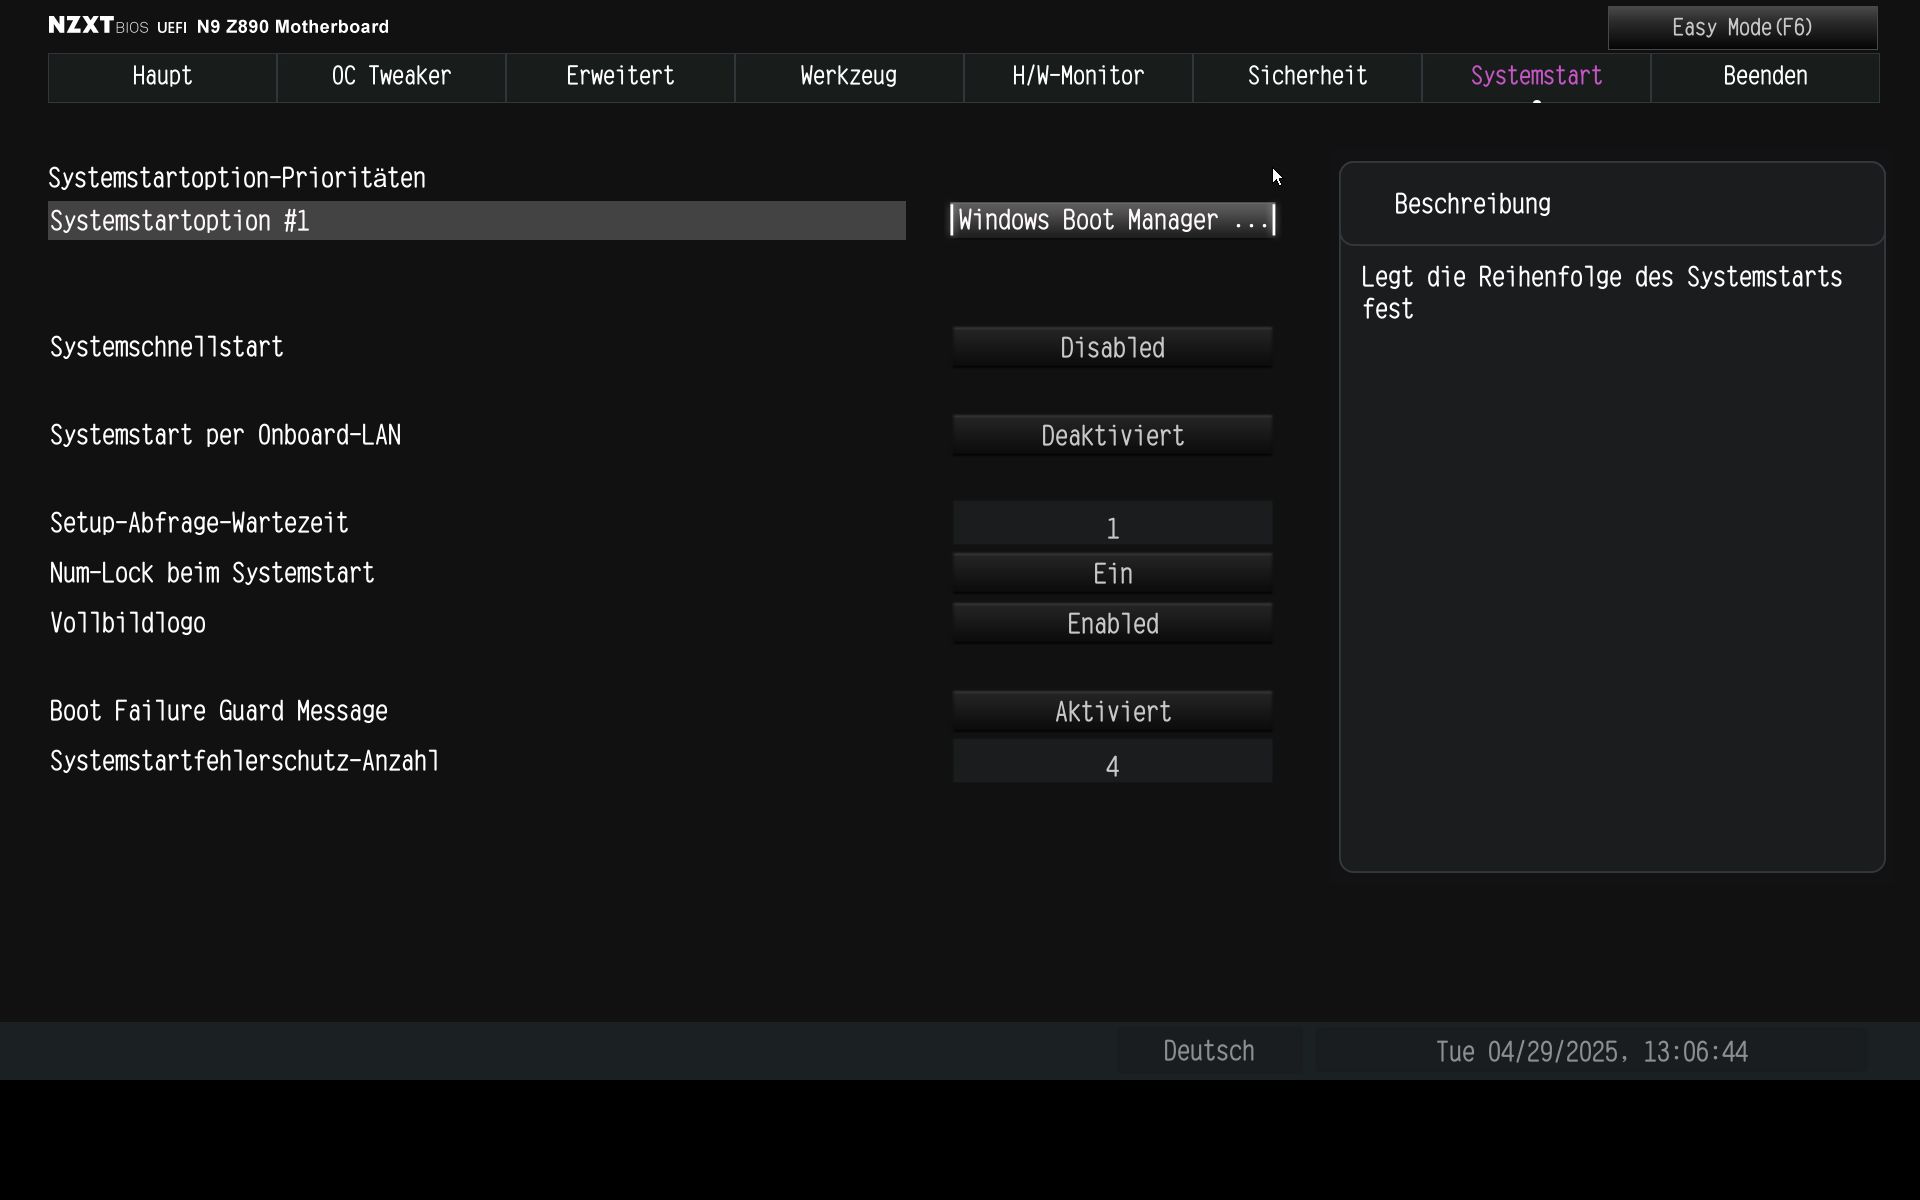
Task: Click the Deutsch language button
Action: [1208, 1051]
